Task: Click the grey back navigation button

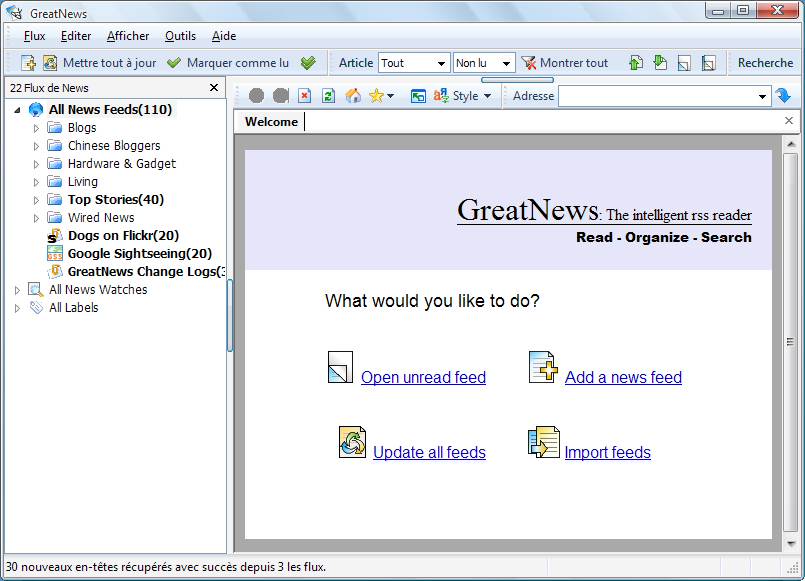Action: click(x=256, y=95)
